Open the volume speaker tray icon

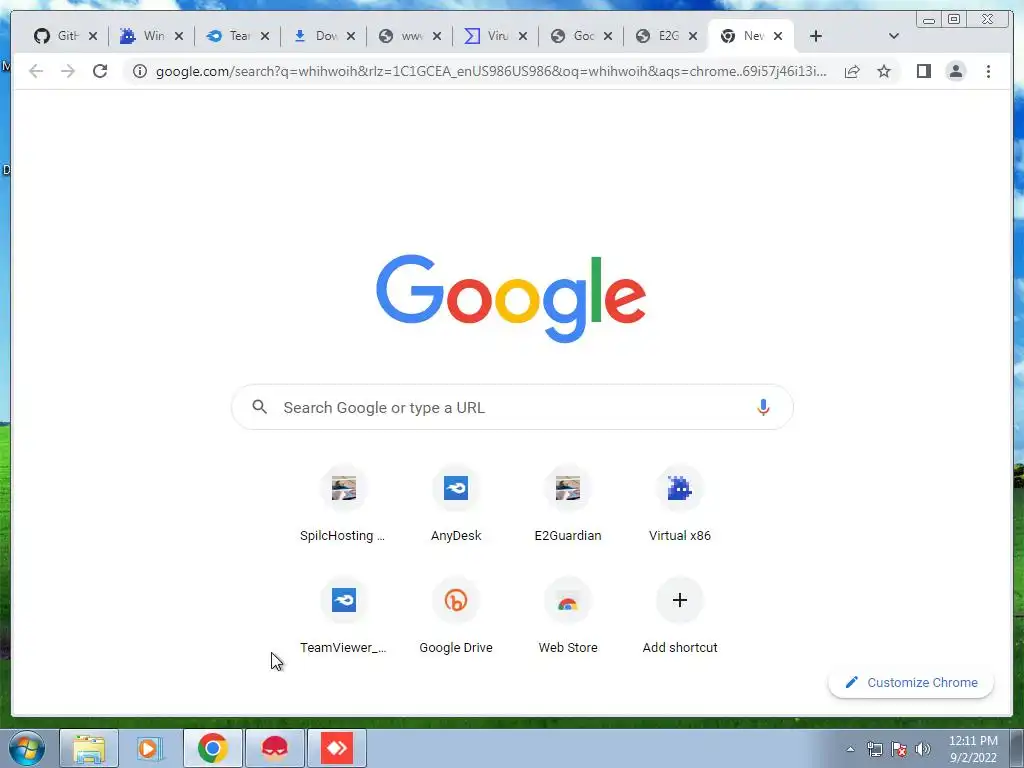923,749
